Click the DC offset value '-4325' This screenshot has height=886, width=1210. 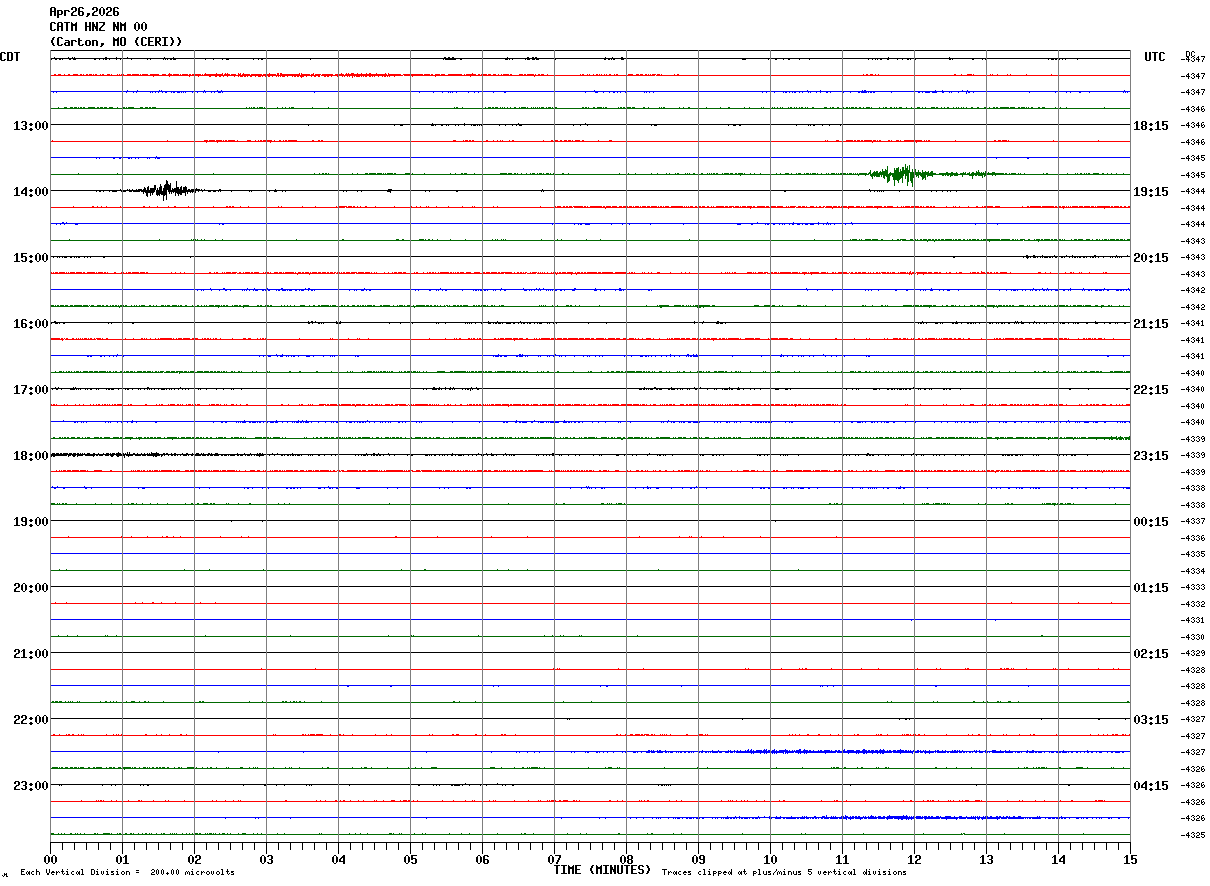[x=1193, y=835]
